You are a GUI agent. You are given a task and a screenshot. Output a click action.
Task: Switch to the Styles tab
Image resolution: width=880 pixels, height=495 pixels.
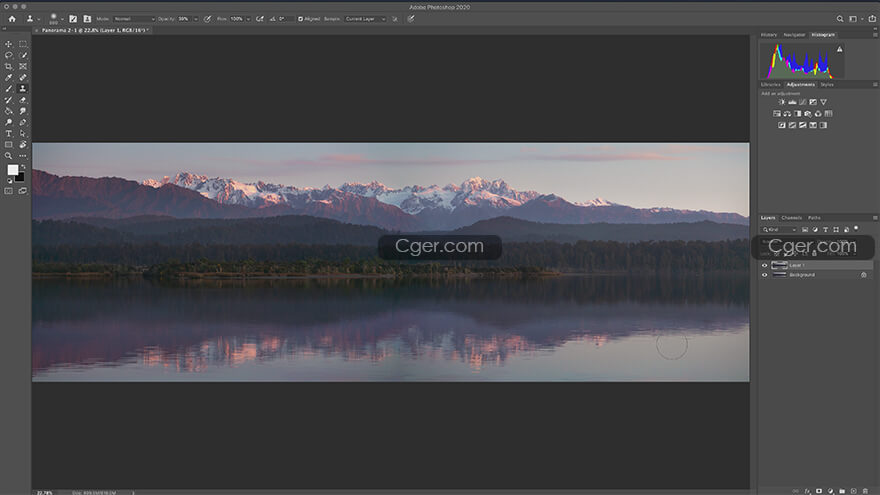point(827,85)
